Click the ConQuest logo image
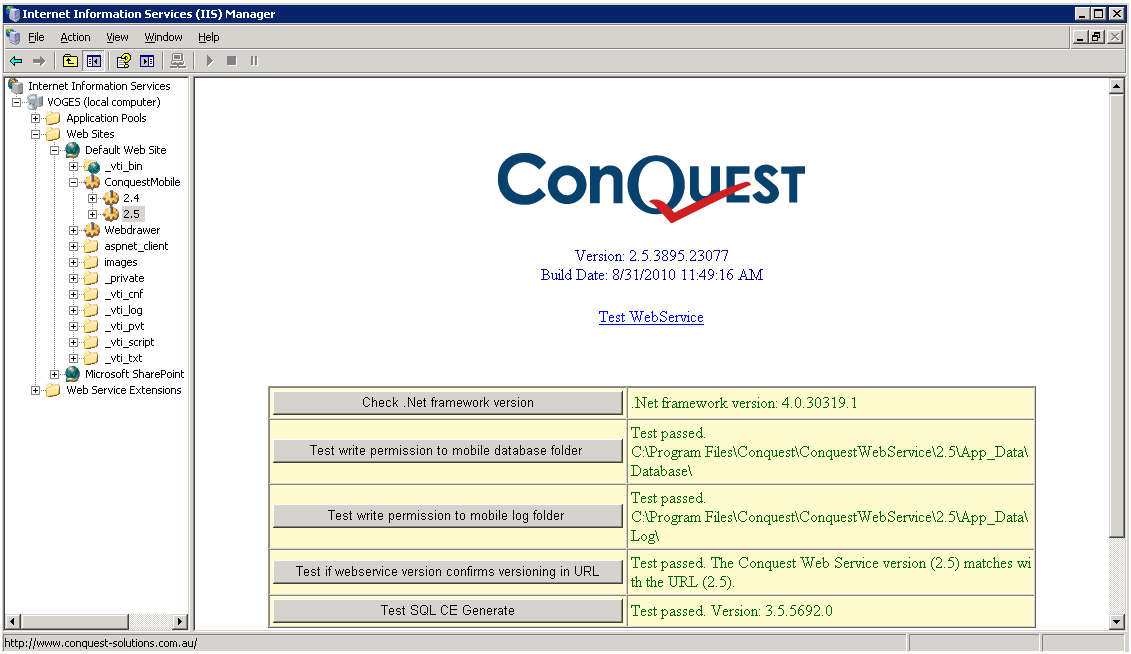The height and width of the screenshot is (654, 1131). coord(651,187)
